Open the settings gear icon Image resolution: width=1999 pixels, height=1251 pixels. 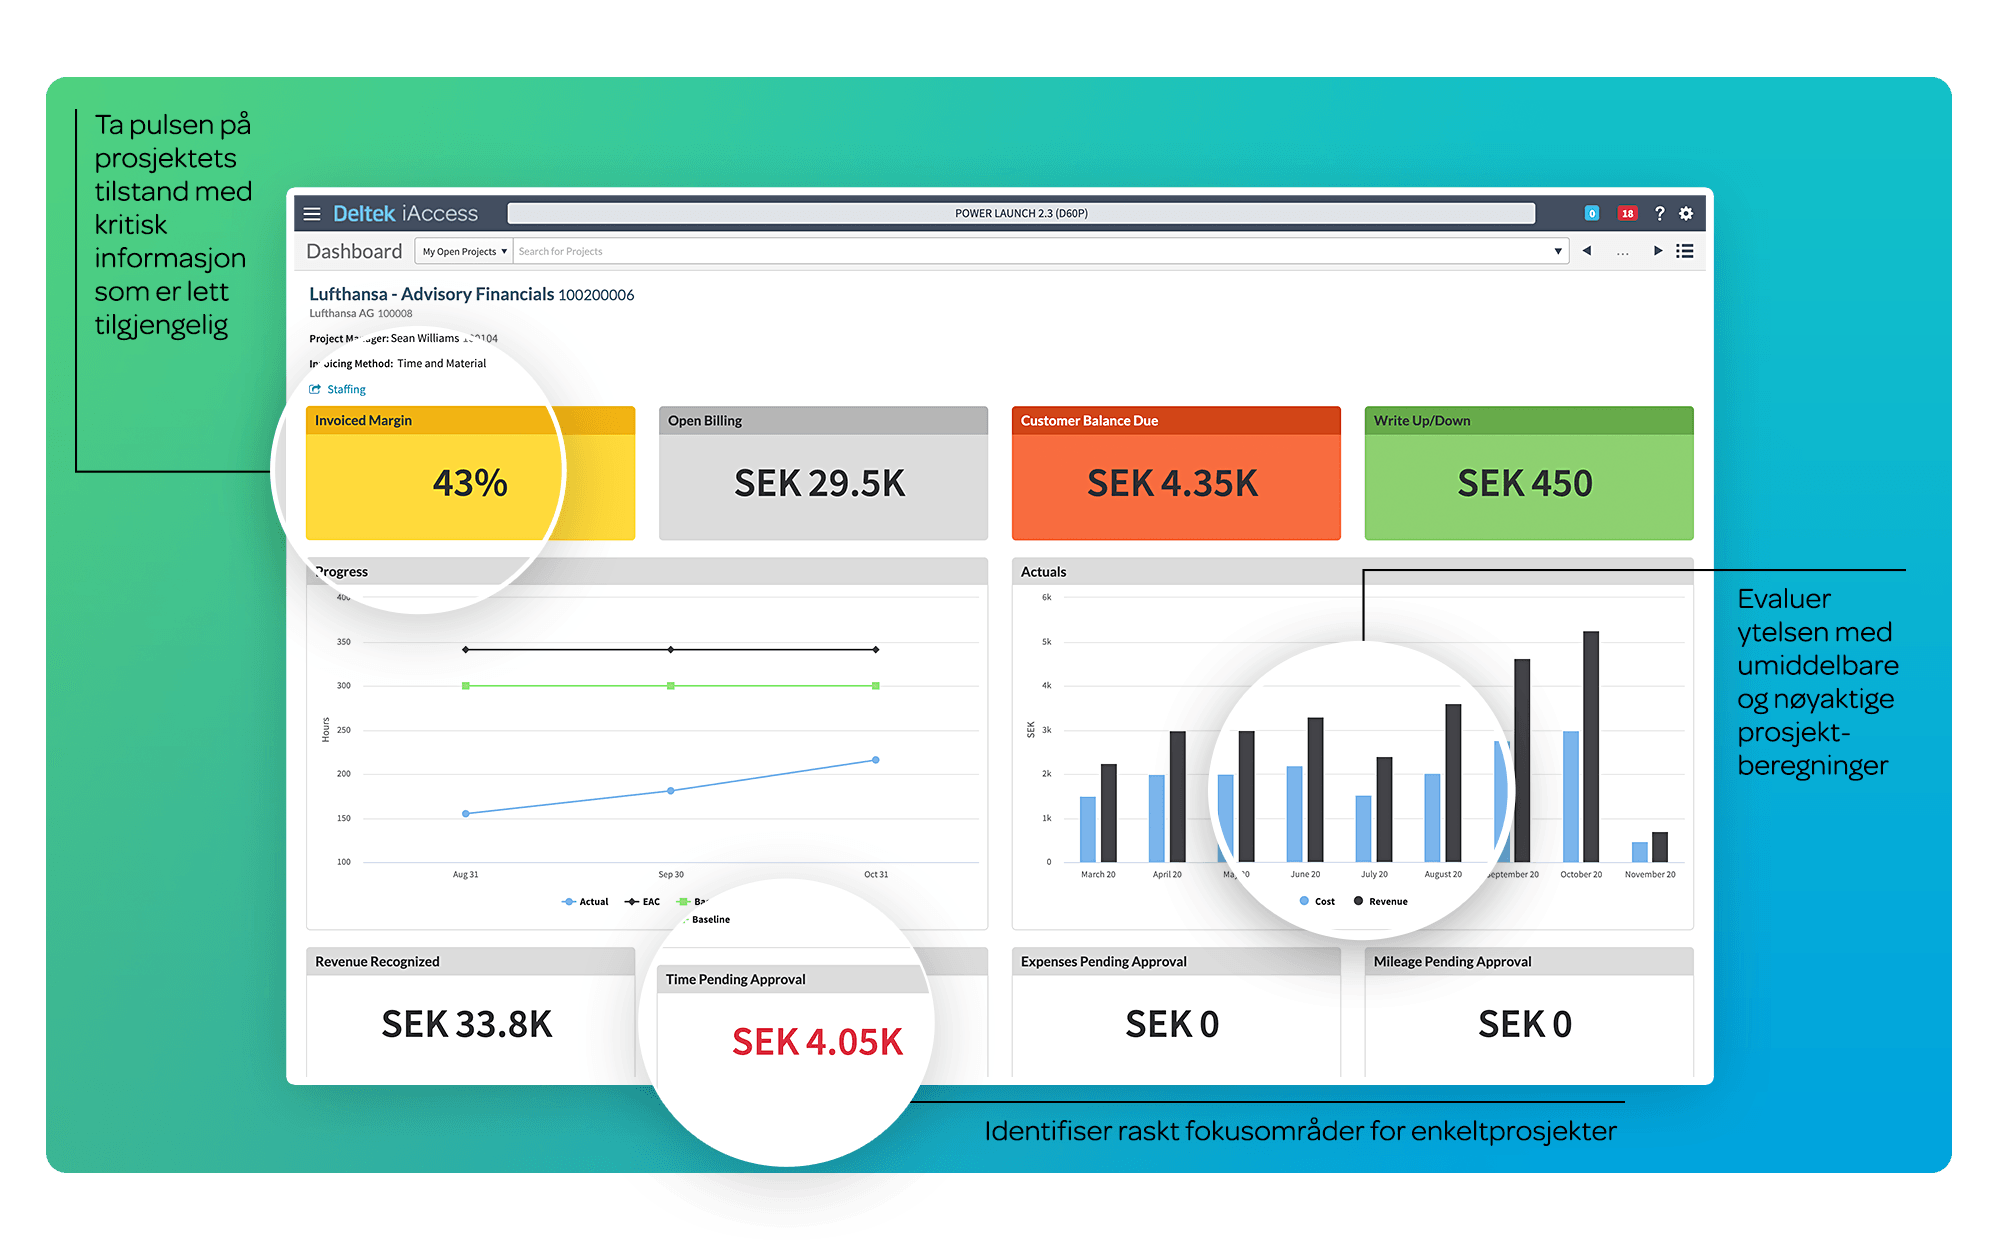click(1686, 213)
